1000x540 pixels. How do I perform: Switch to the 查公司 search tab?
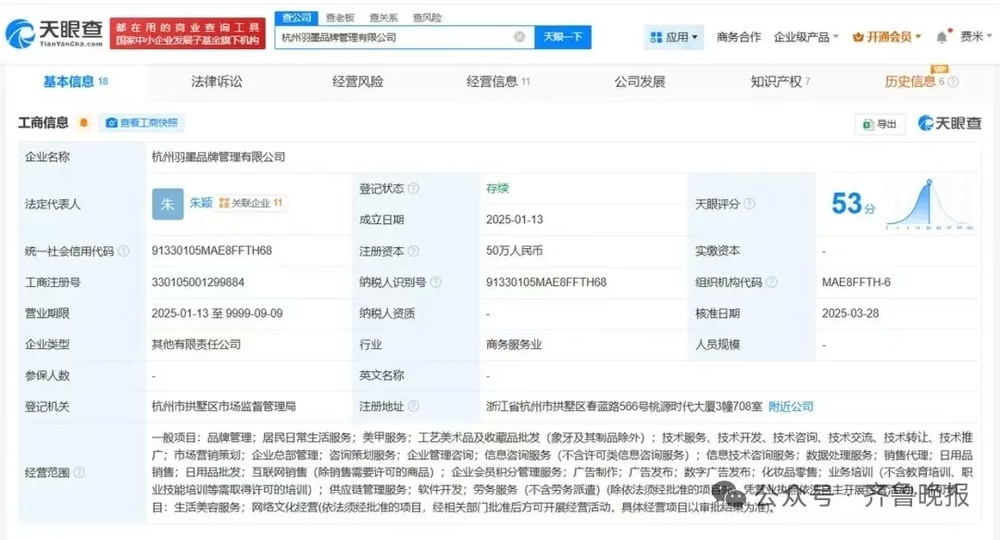297,17
